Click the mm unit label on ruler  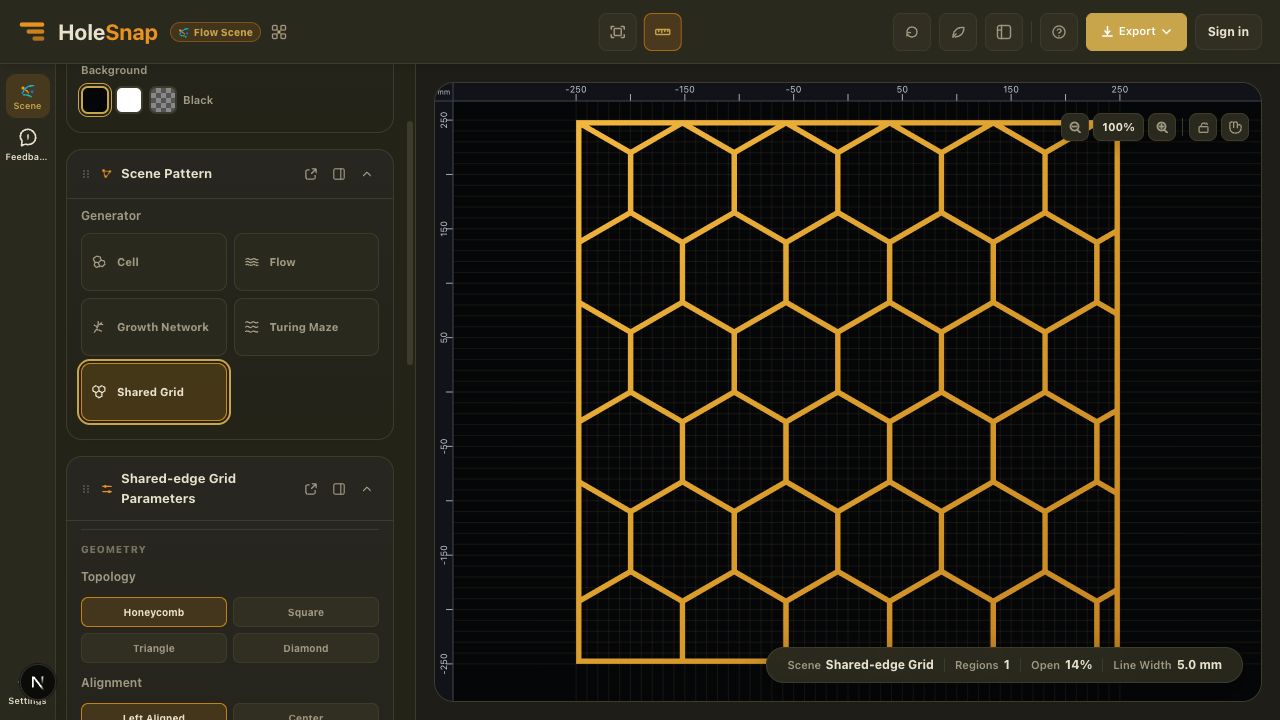pos(443,91)
